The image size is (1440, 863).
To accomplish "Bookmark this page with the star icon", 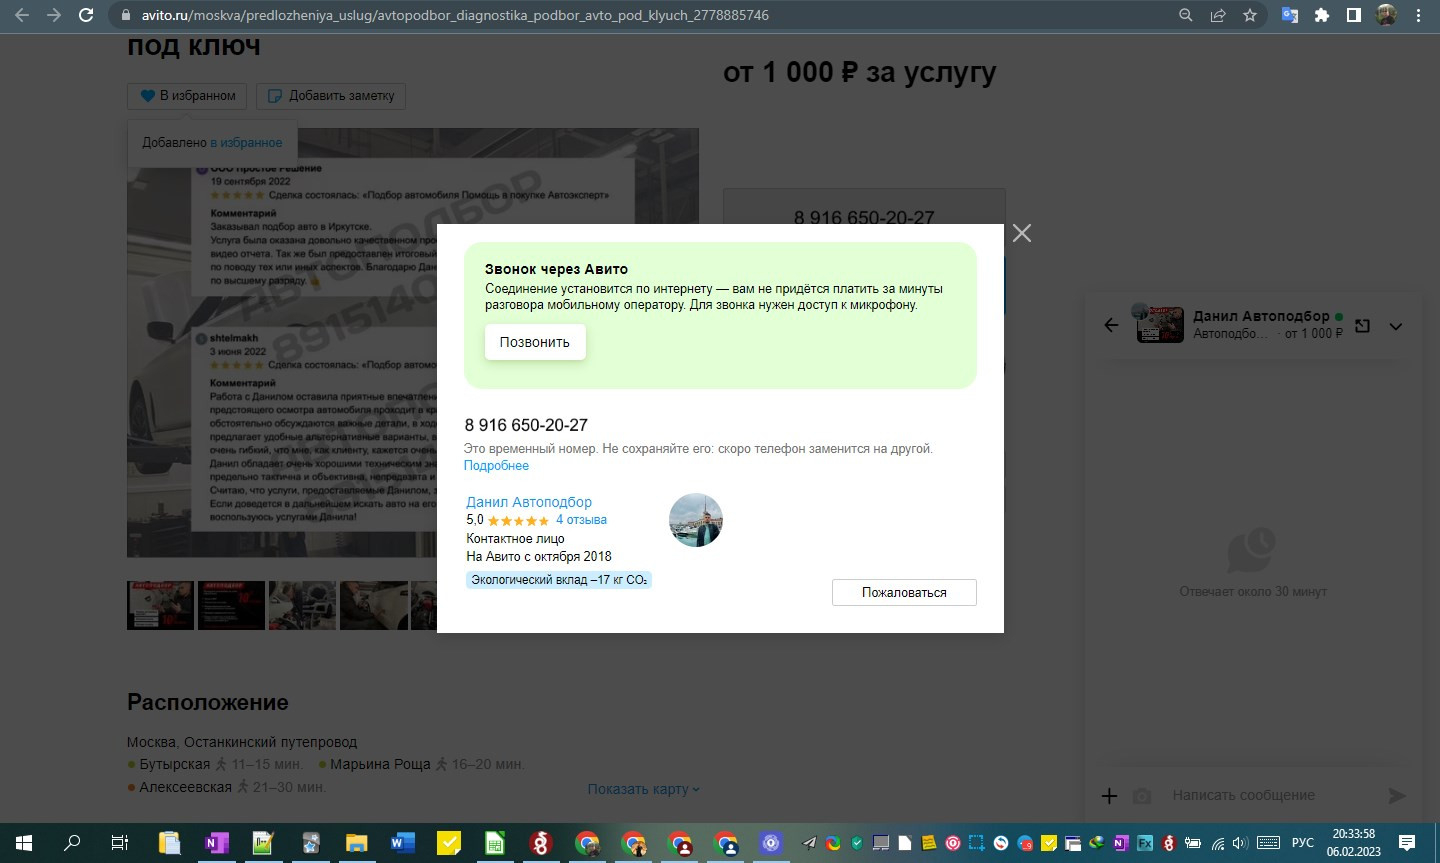I will tap(1250, 15).
